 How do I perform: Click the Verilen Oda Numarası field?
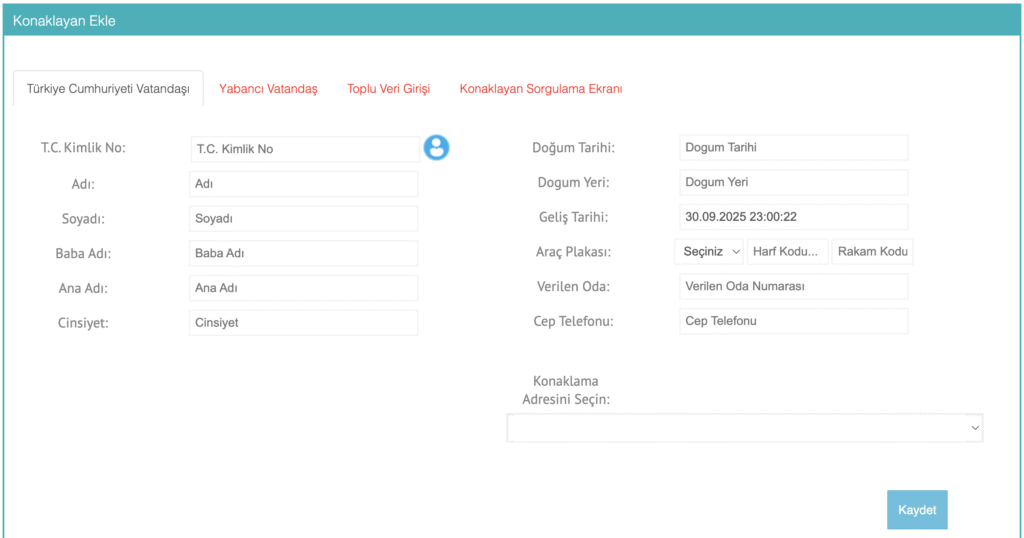pyautogui.click(x=793, y=287)
